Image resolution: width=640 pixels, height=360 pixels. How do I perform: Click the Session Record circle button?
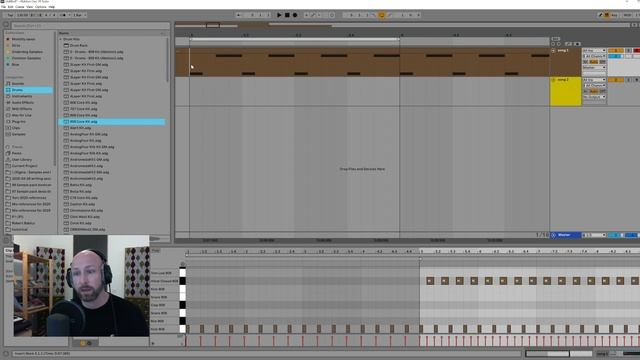(332, 15)
